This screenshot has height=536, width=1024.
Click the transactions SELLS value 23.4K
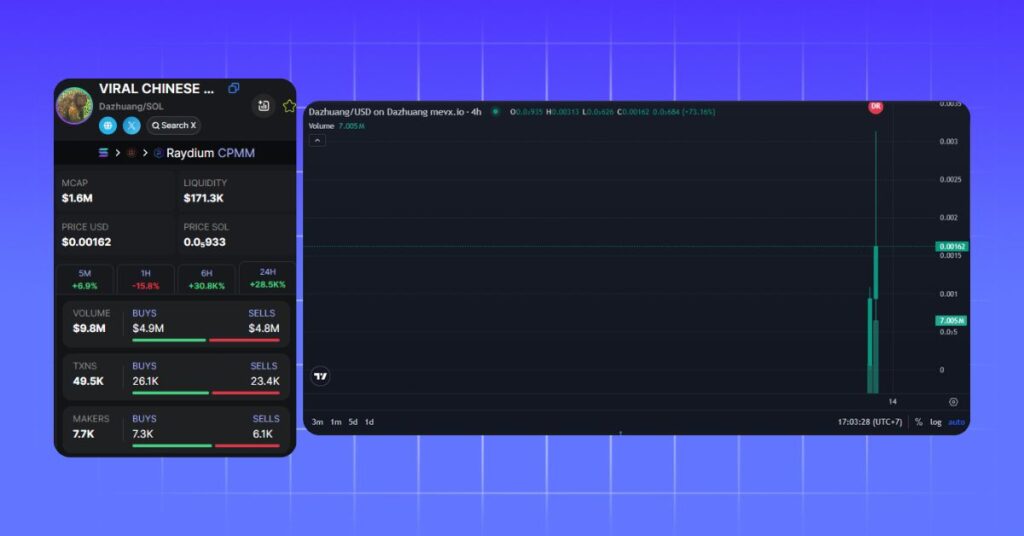(265, 381)
